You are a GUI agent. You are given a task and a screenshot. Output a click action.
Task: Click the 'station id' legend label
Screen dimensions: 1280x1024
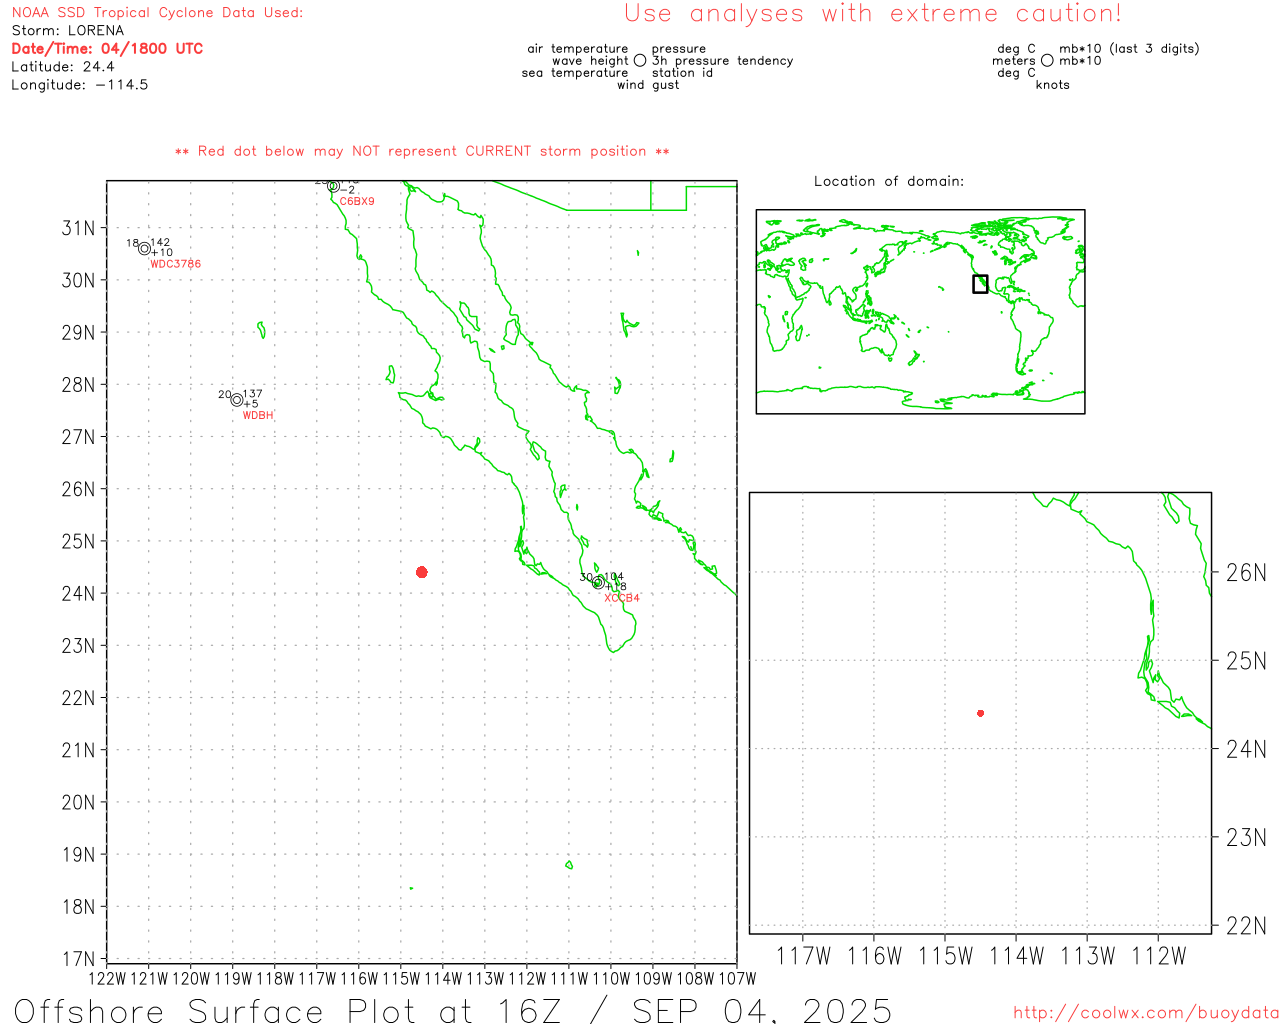pos(682,73)
